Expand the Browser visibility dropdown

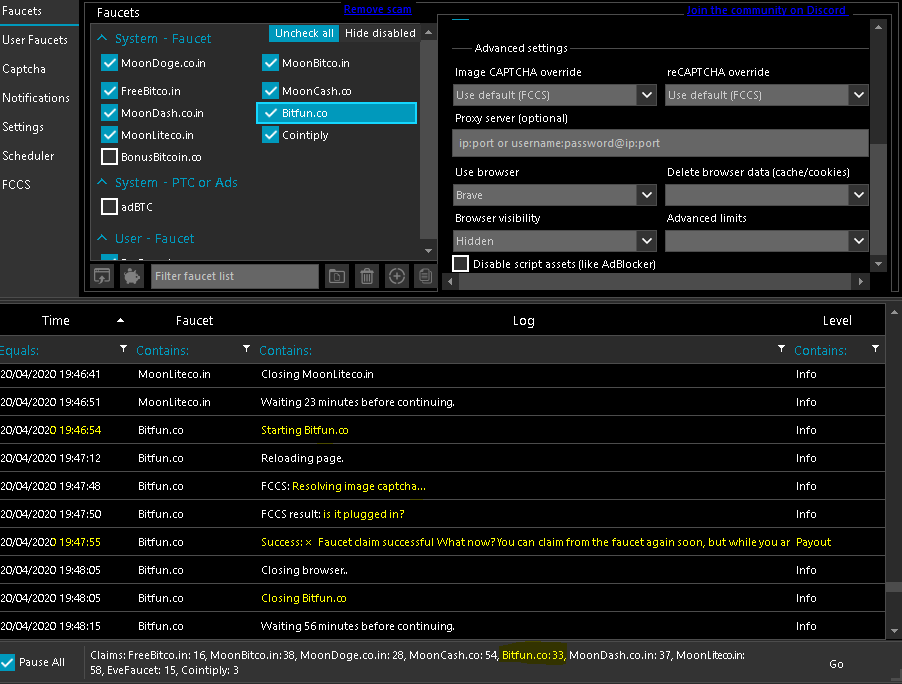(555, 241)
